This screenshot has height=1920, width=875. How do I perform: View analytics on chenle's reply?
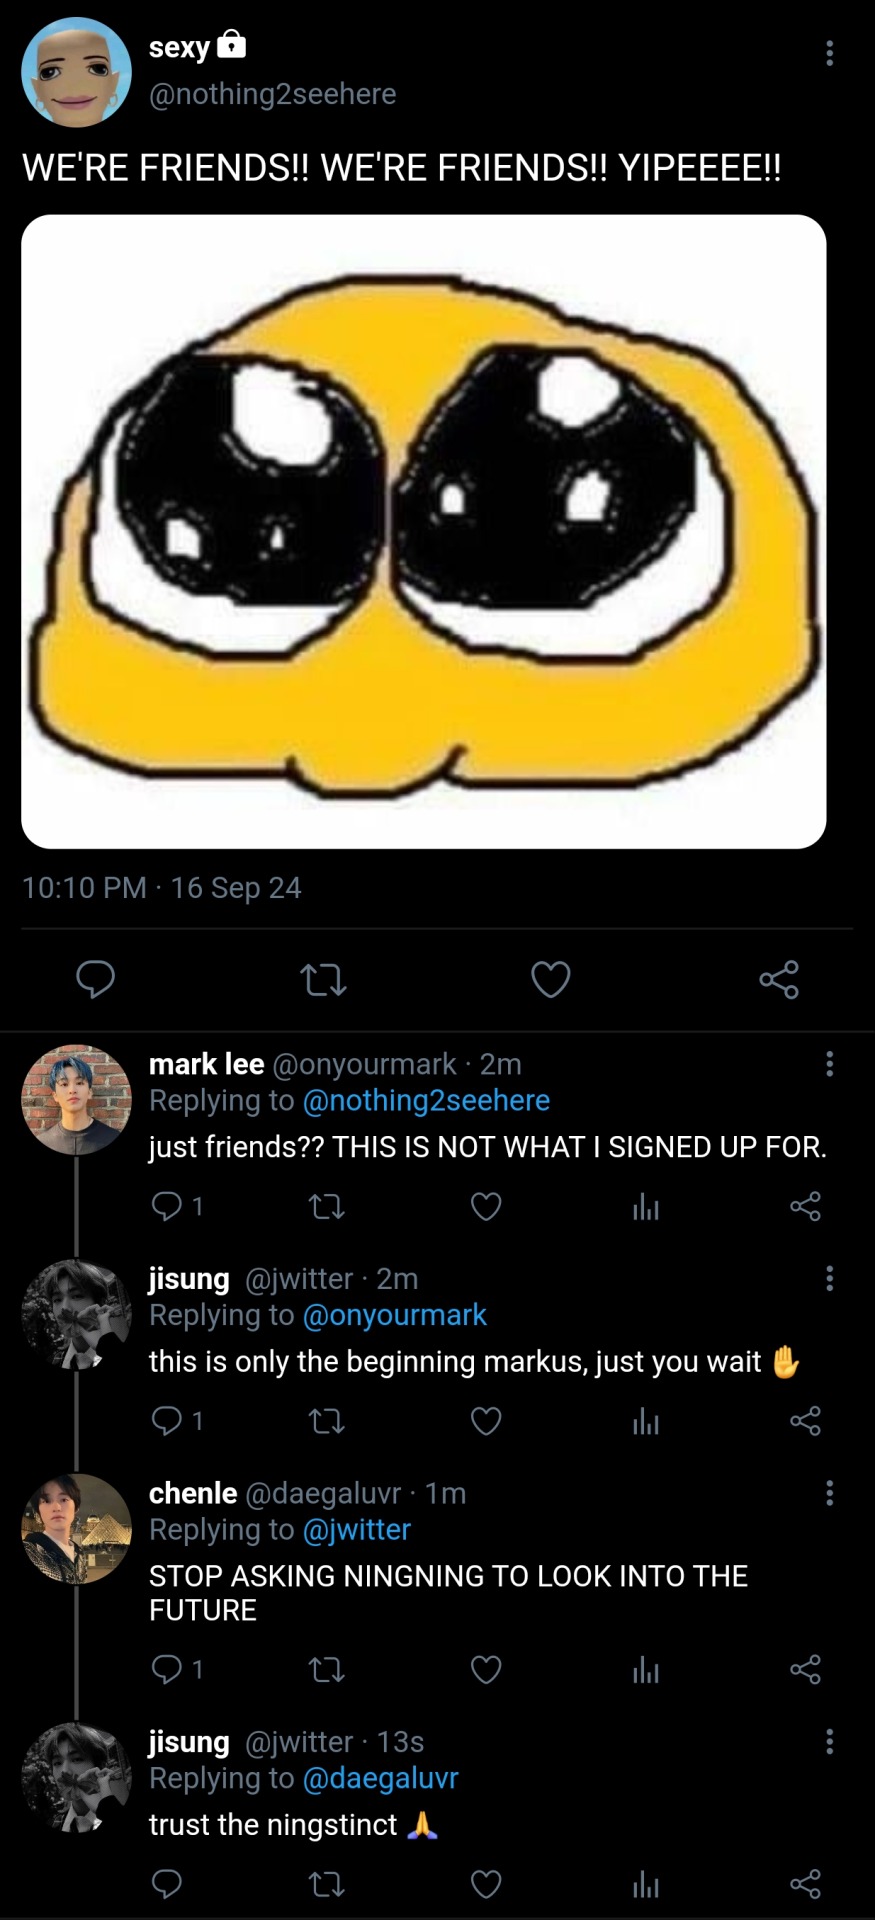coord(646,1669)
